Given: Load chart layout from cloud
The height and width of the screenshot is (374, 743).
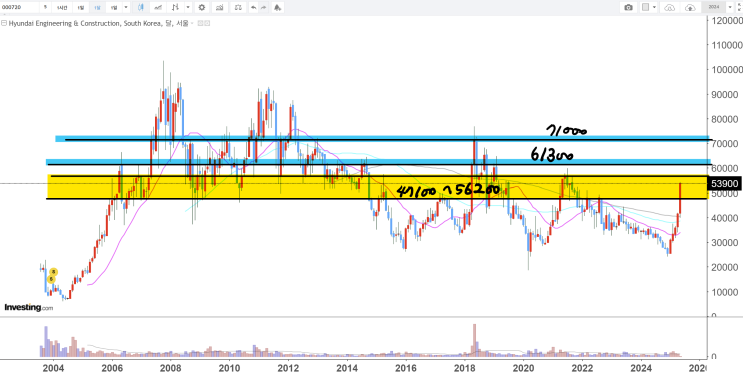Looking at the screenshot, I should [670, 7].
